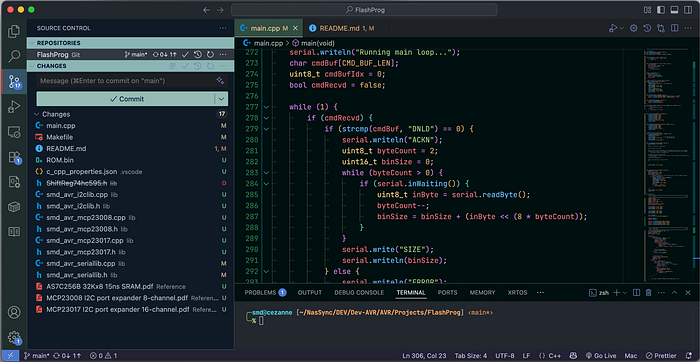Click view history icon in FlashProg row
700x362 pixels.
(198, 54)
